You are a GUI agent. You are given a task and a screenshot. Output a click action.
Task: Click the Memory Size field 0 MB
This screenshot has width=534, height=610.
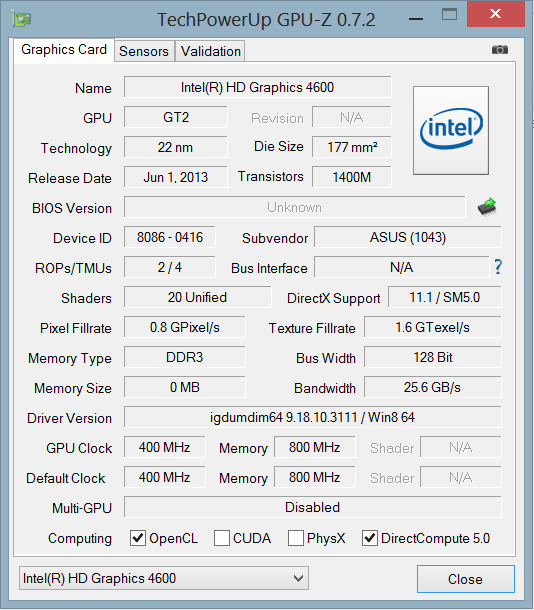tap(184, 387)
